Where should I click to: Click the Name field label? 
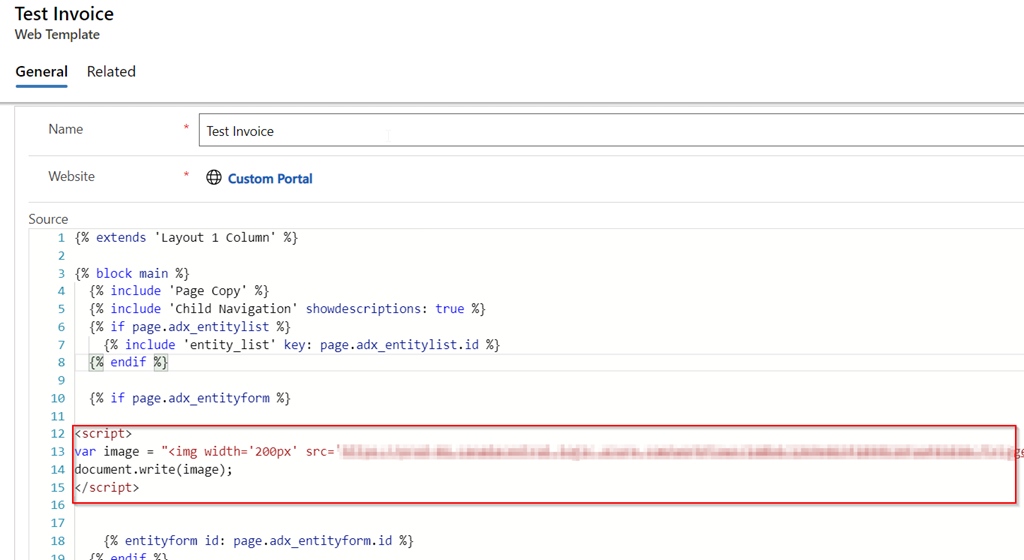tap(65, 129)
